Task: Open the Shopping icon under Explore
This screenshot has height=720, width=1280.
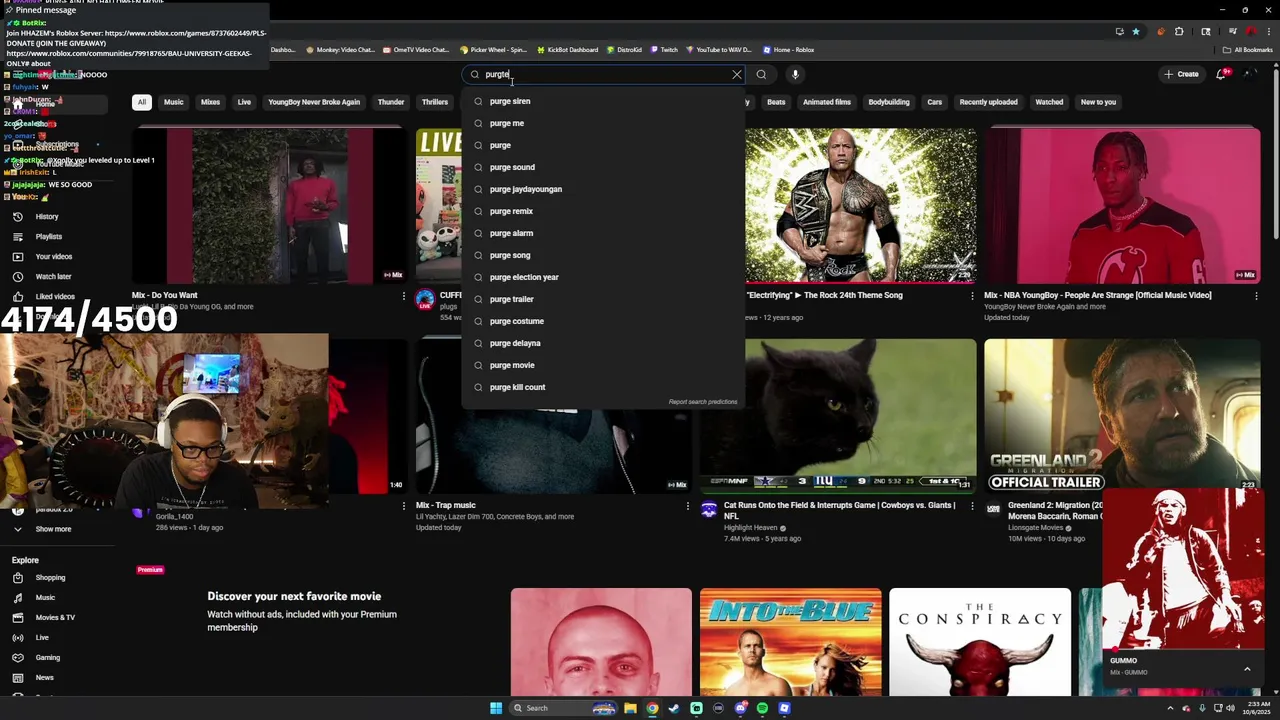Action: [18, 577]
